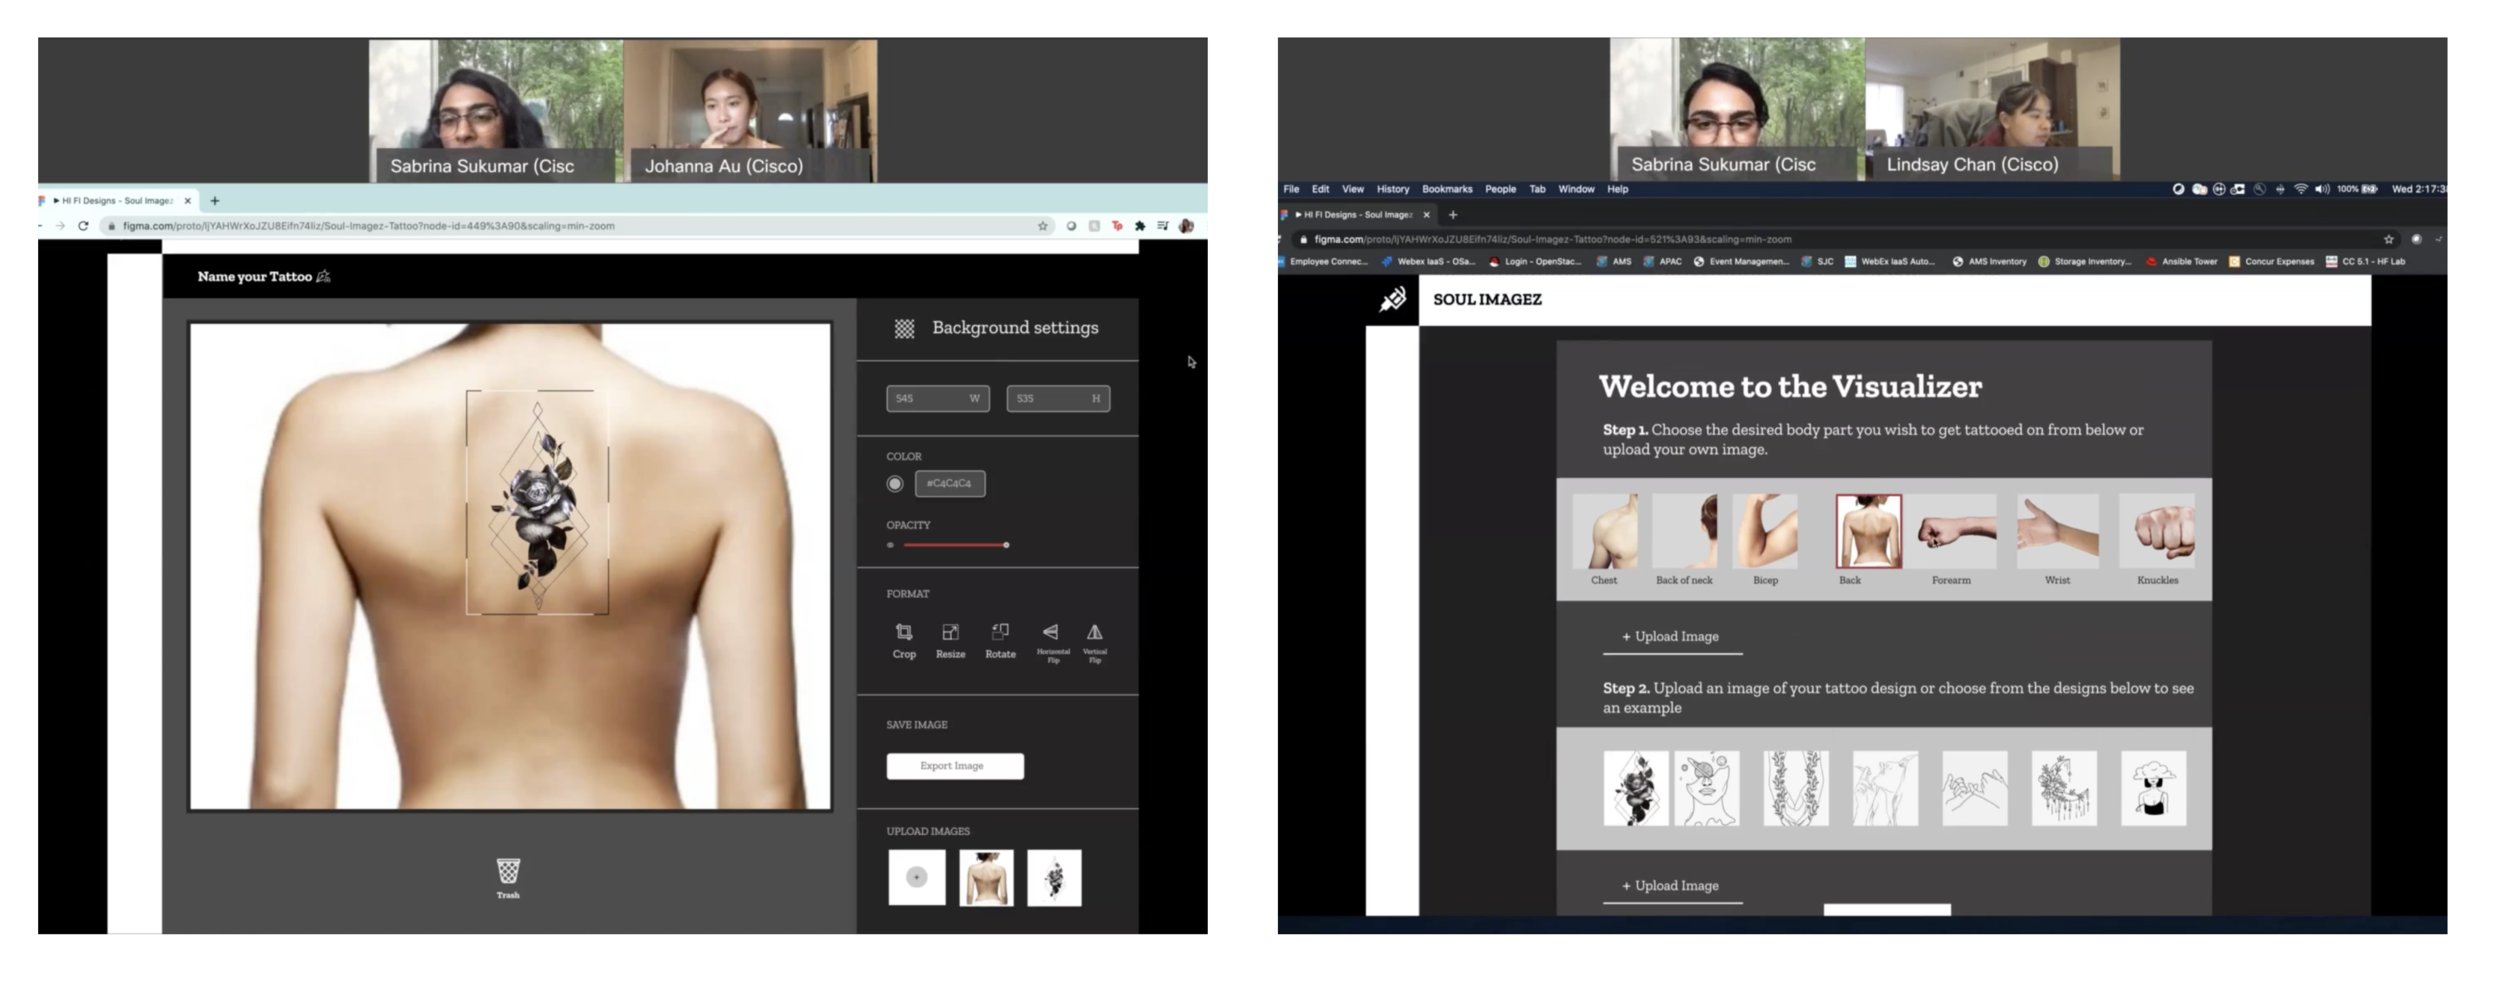
Task: Select the back photo thumbnail under Upload Images
Action: pyautogui.click(x=986, y=878)
